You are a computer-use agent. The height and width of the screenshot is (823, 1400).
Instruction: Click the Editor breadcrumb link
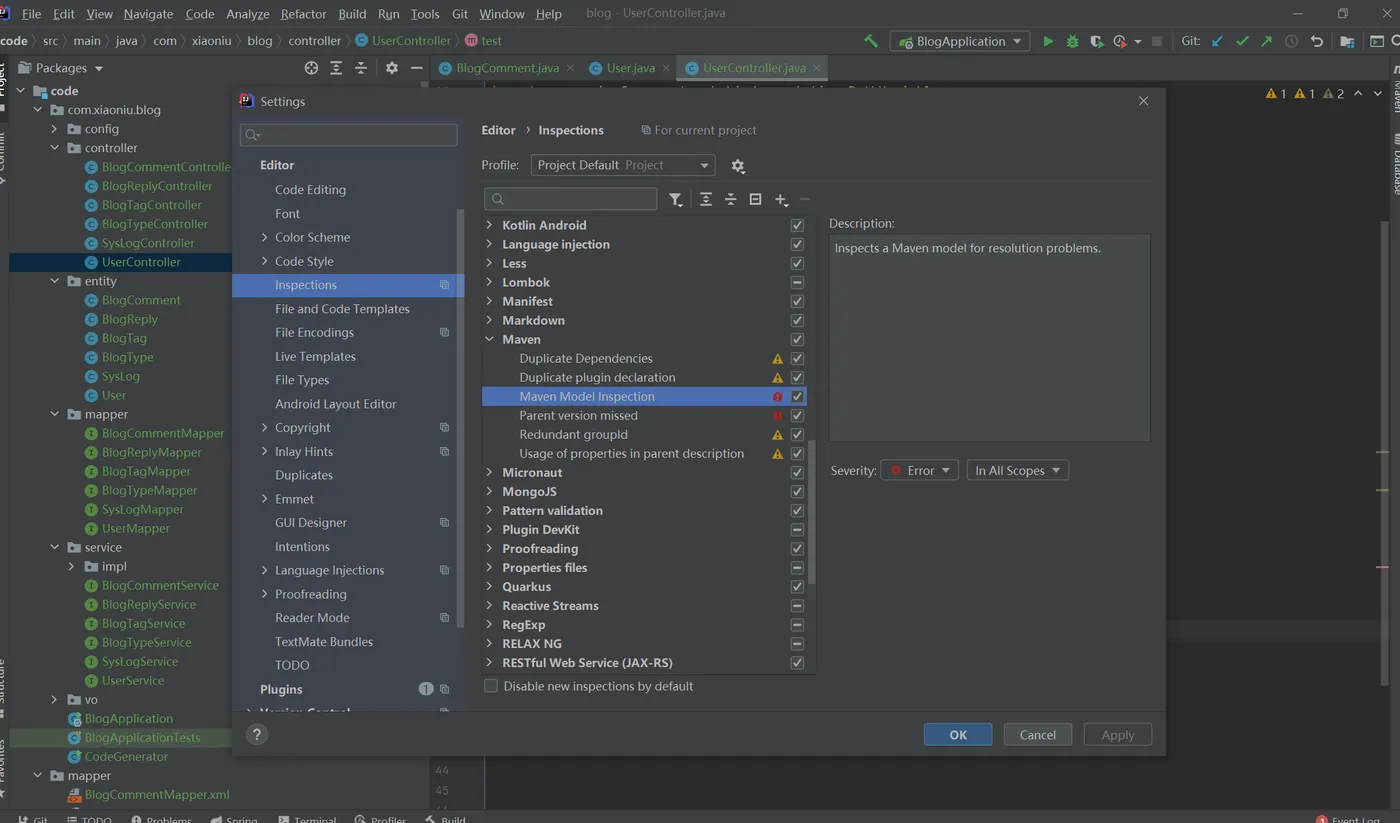[x=498, y=130]
